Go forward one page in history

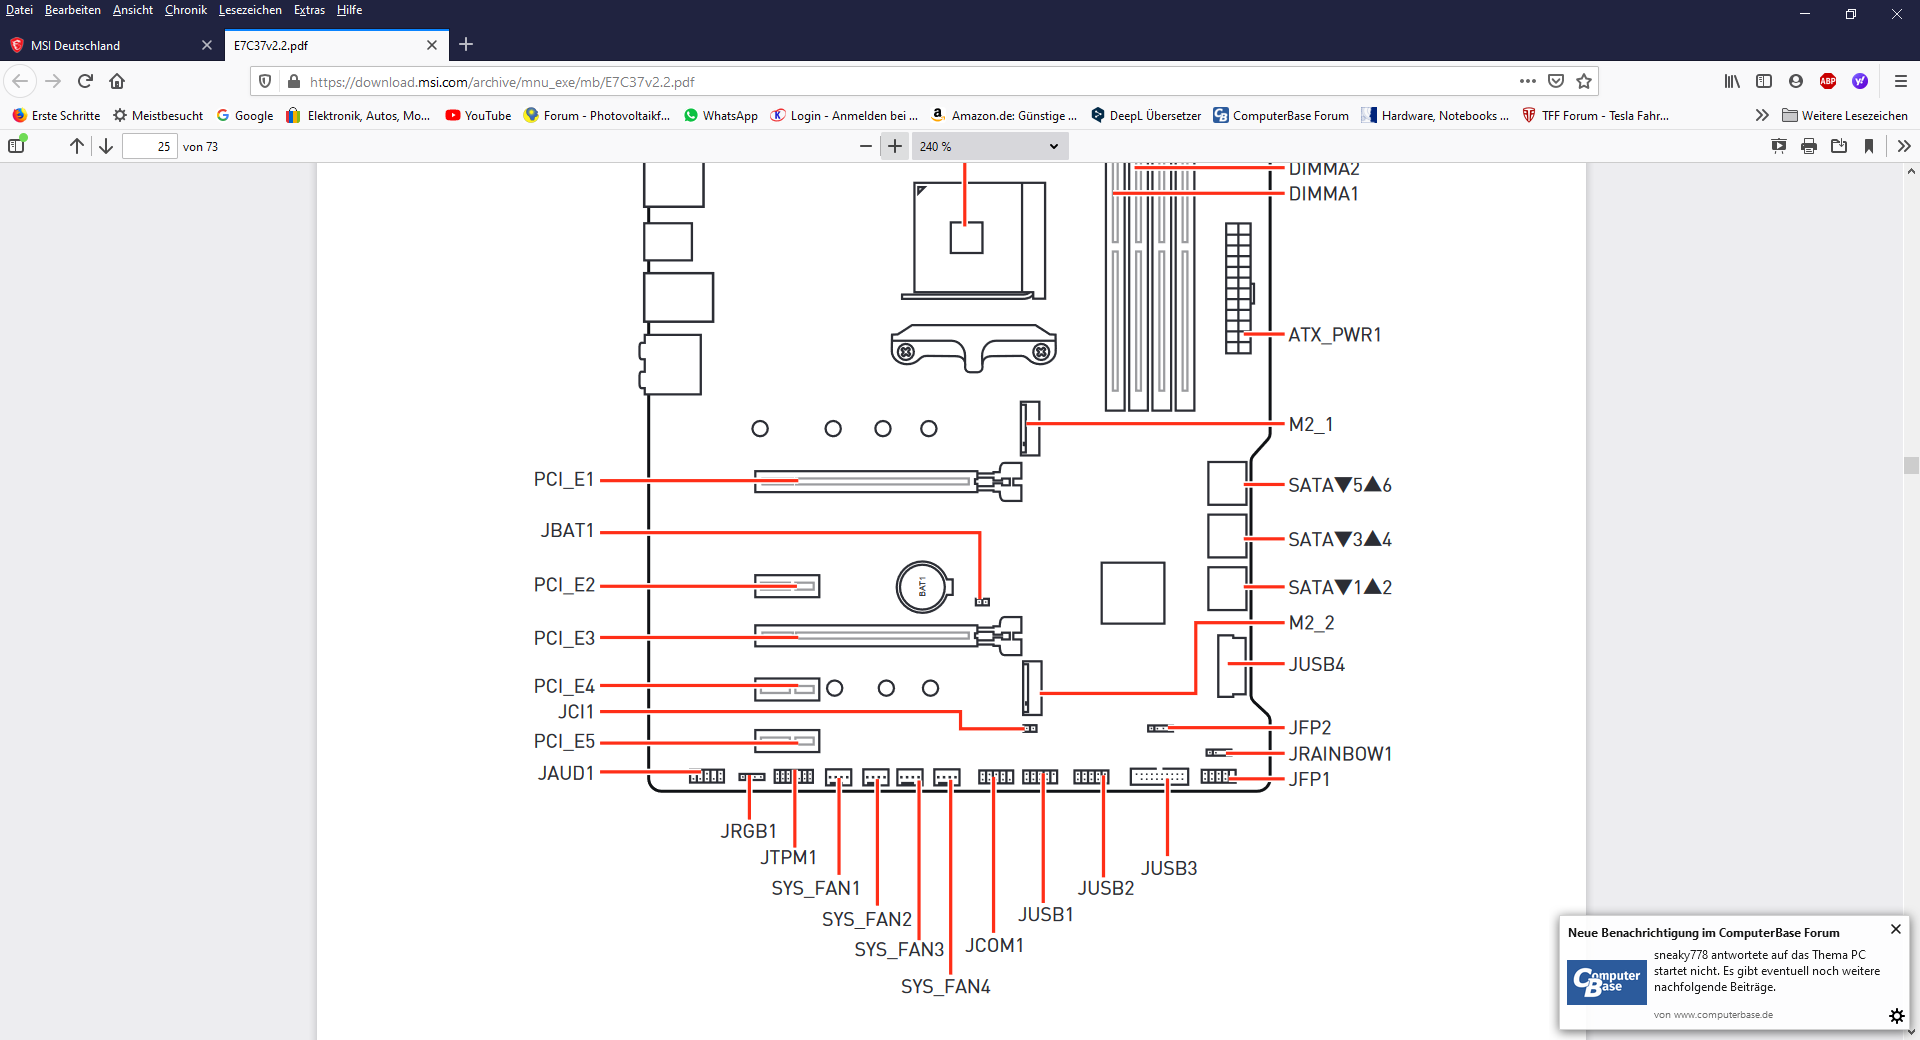(53, 81)
